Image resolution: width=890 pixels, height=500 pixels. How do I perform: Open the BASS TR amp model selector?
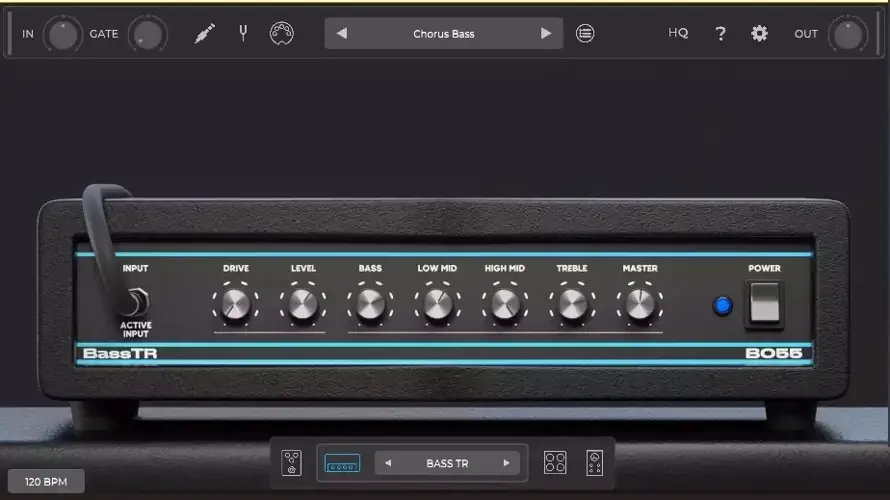pyautogui.click(x=447, y=463)
